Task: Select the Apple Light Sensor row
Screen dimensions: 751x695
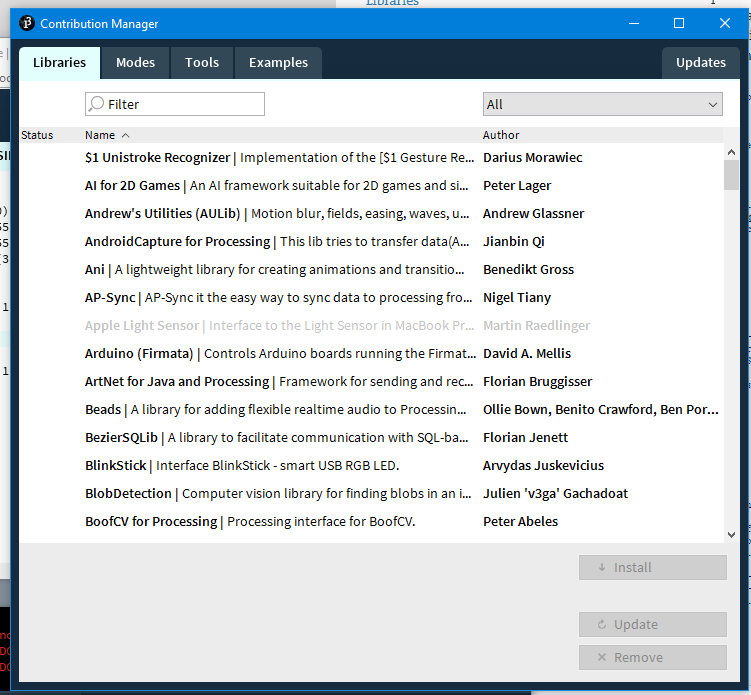Action: coord(371,326)
